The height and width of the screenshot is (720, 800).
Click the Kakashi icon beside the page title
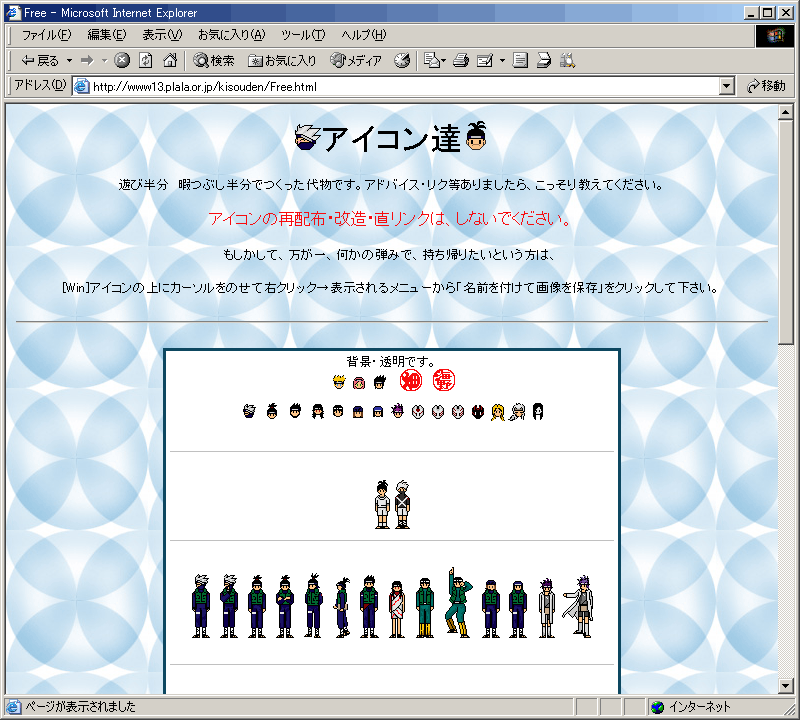[x=308, y=137]
